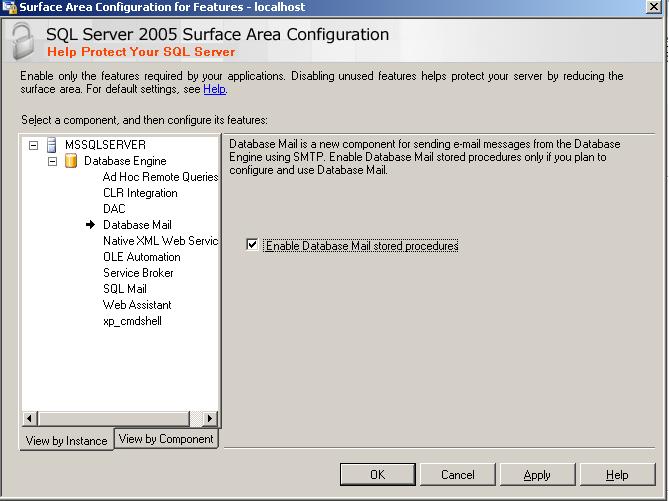Select OLE Automation in component tree
The width and height of the screenshot is (669, 501).
(x=141, y=257)
